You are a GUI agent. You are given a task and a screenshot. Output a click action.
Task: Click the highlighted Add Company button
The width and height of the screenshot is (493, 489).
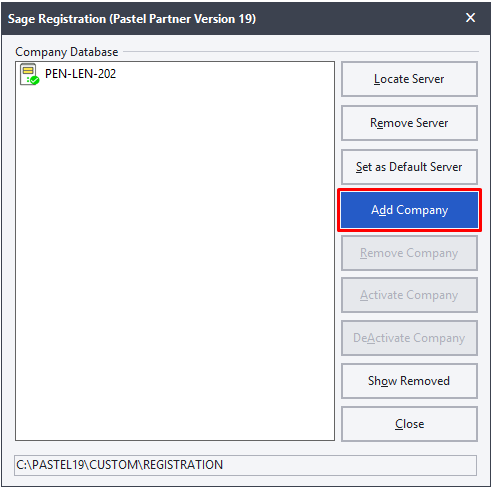[409, 210]
